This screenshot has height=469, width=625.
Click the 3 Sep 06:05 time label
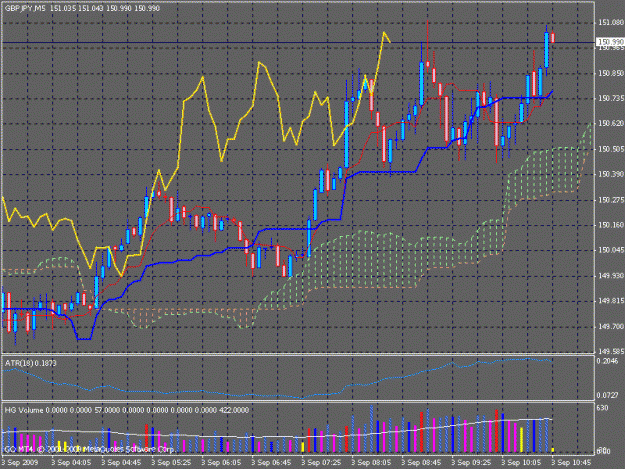(x=221, y=463)
